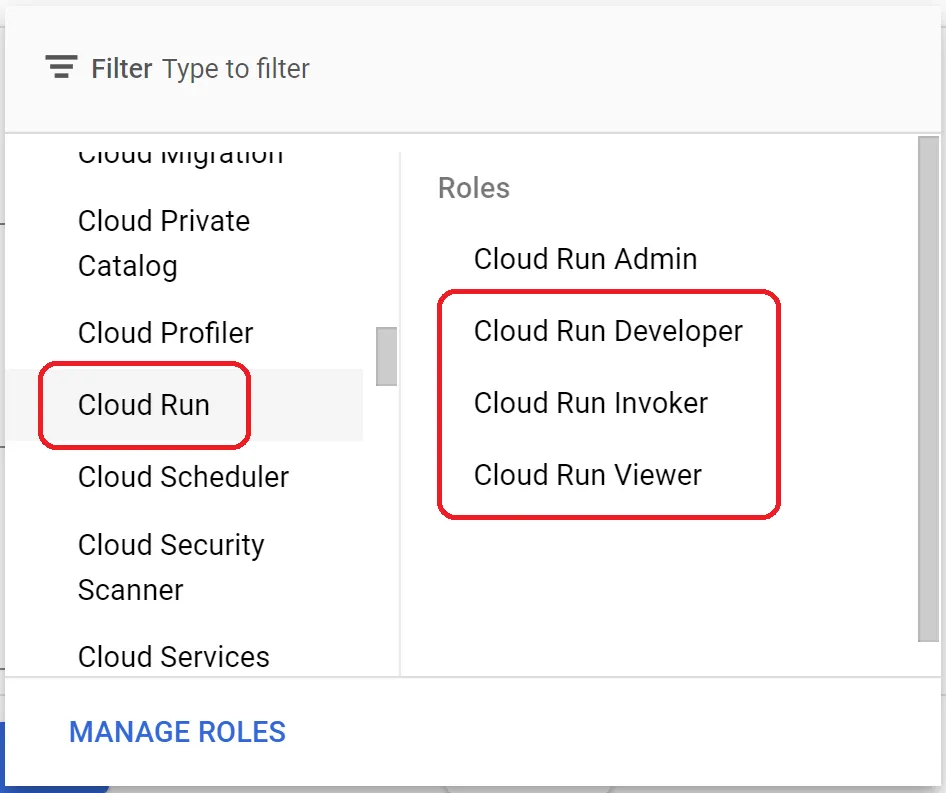Image resolution: width=946 pixels, height=793 pixels.
Task: Choose the Cloud Run Developer role
Action: [608, 331]
